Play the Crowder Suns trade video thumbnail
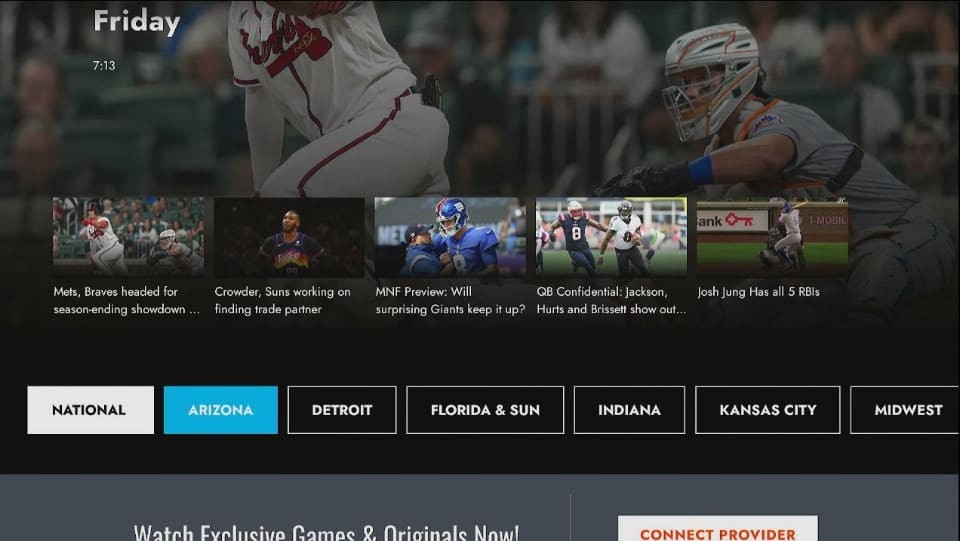The height and width of the screenshot is (541, 960). (x=289, y=236)
